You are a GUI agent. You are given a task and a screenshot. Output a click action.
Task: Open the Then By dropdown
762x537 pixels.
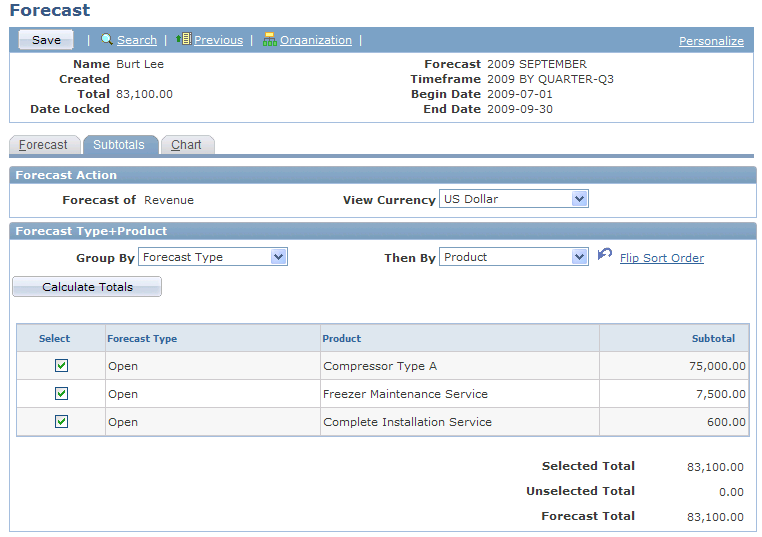point(514,257)
